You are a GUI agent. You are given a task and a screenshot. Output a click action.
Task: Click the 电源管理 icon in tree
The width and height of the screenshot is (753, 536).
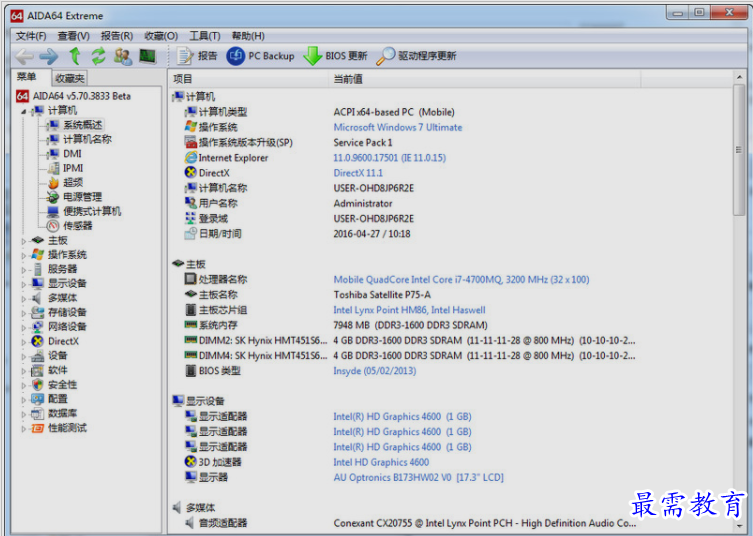coord(53,197)
